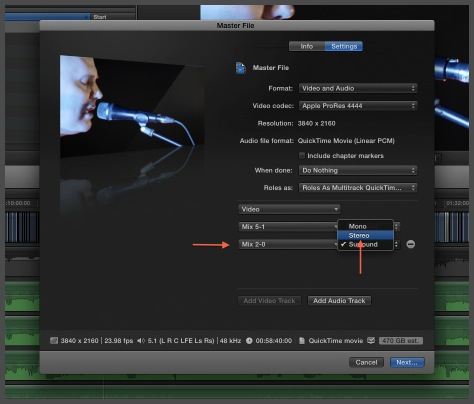This screenshot has width=474, height=404.
Task: Click the Master File document icon
Action: (x=241, y=68)
